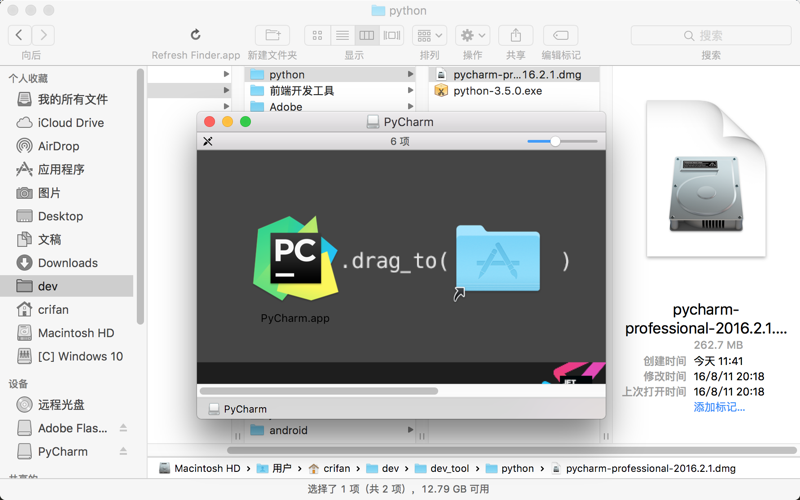
Task: Open the arrange (排列) dropdown
Action: coord(430,35)
